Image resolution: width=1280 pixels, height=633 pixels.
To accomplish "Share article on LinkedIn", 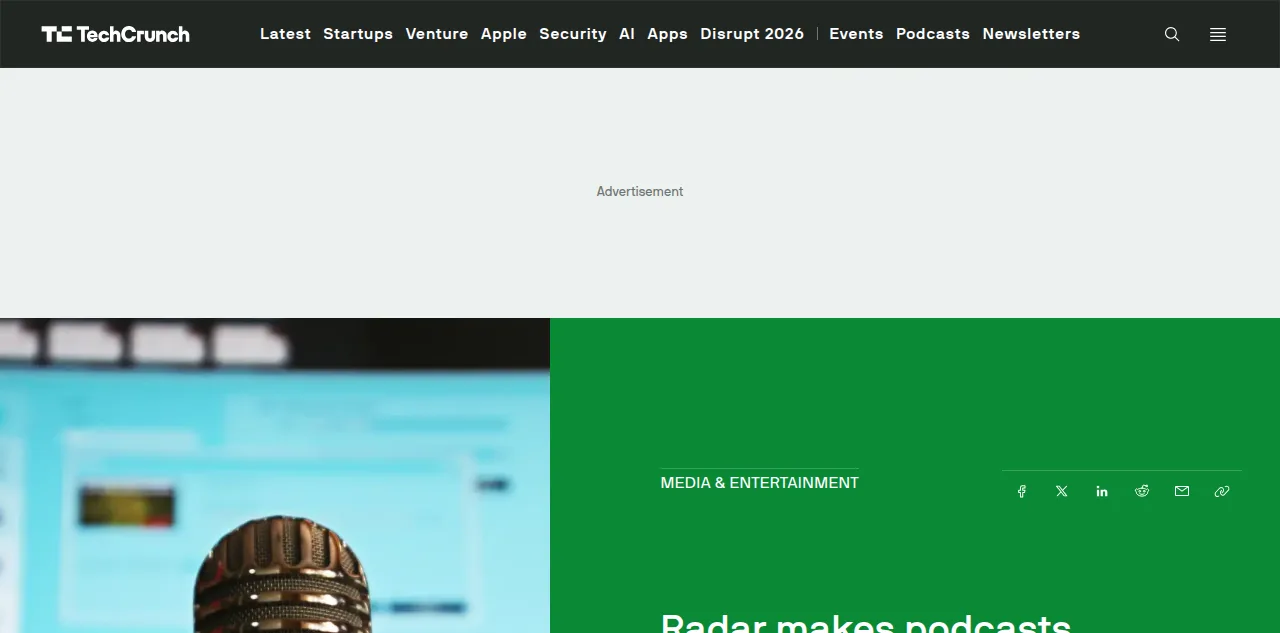I will click(1102, 491).
